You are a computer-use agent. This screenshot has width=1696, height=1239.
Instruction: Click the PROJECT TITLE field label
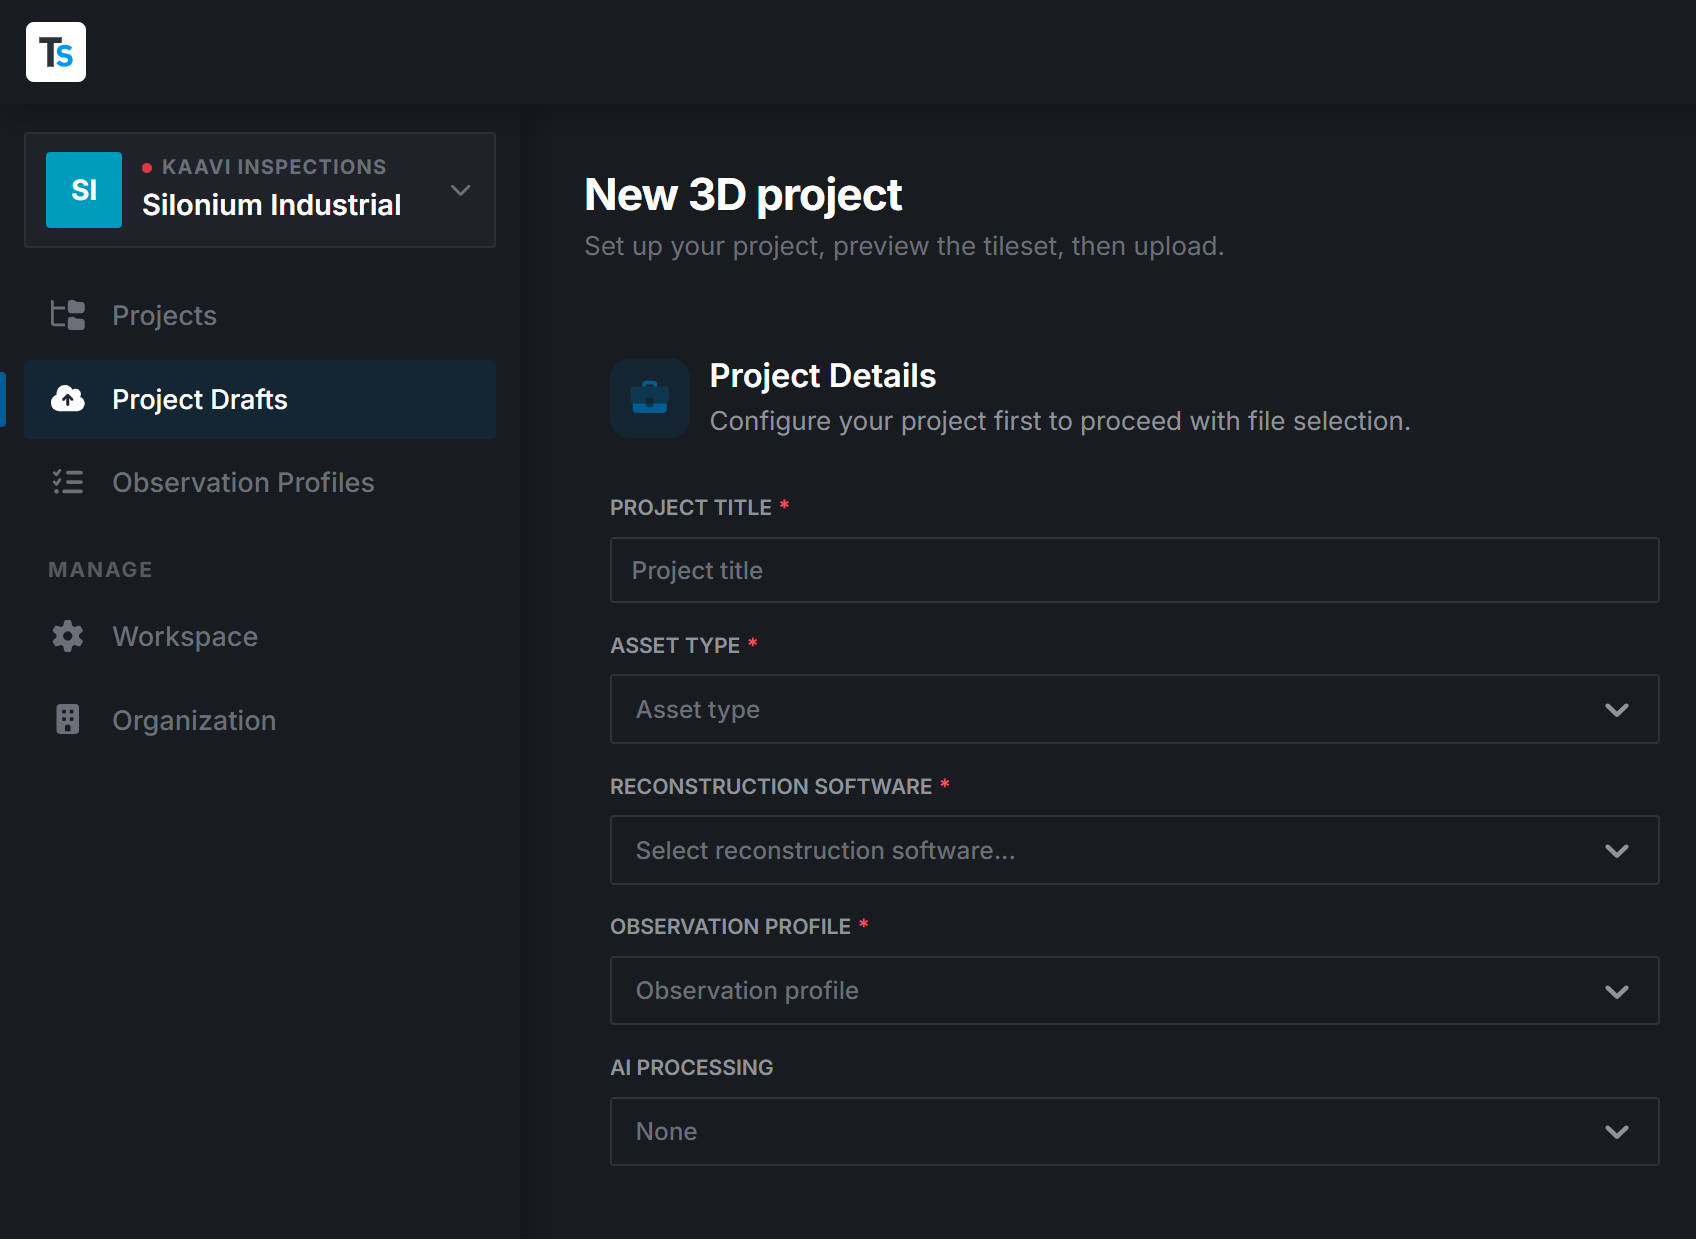pos(691,508)
